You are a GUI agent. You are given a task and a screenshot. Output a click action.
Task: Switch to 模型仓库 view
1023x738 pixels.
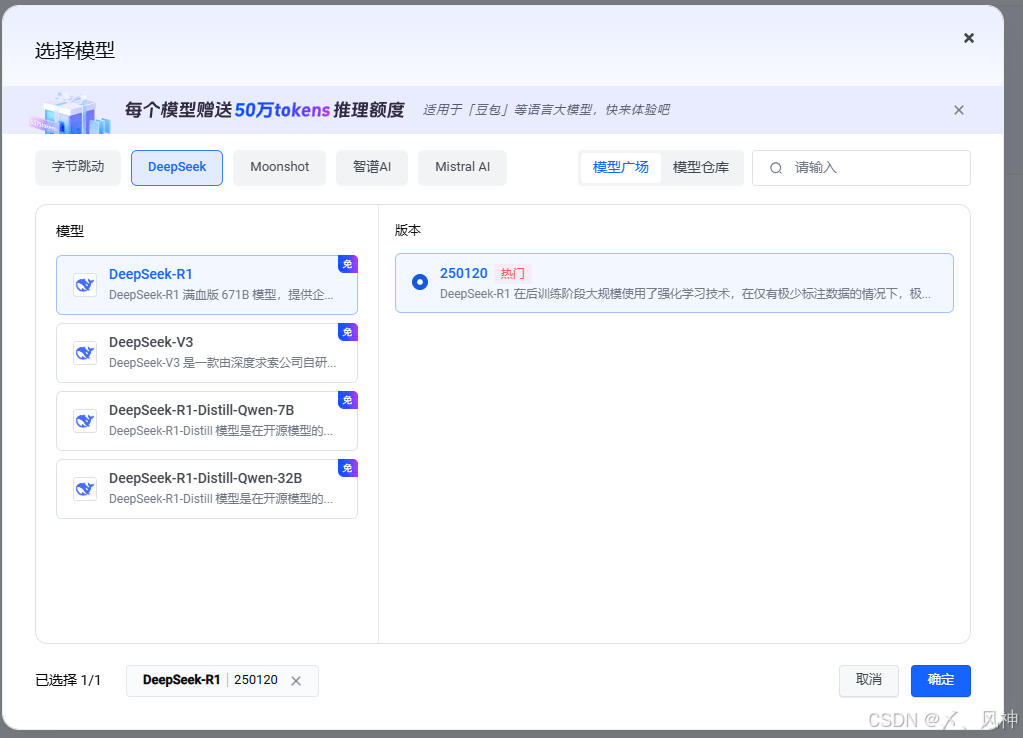coord(701,168)
